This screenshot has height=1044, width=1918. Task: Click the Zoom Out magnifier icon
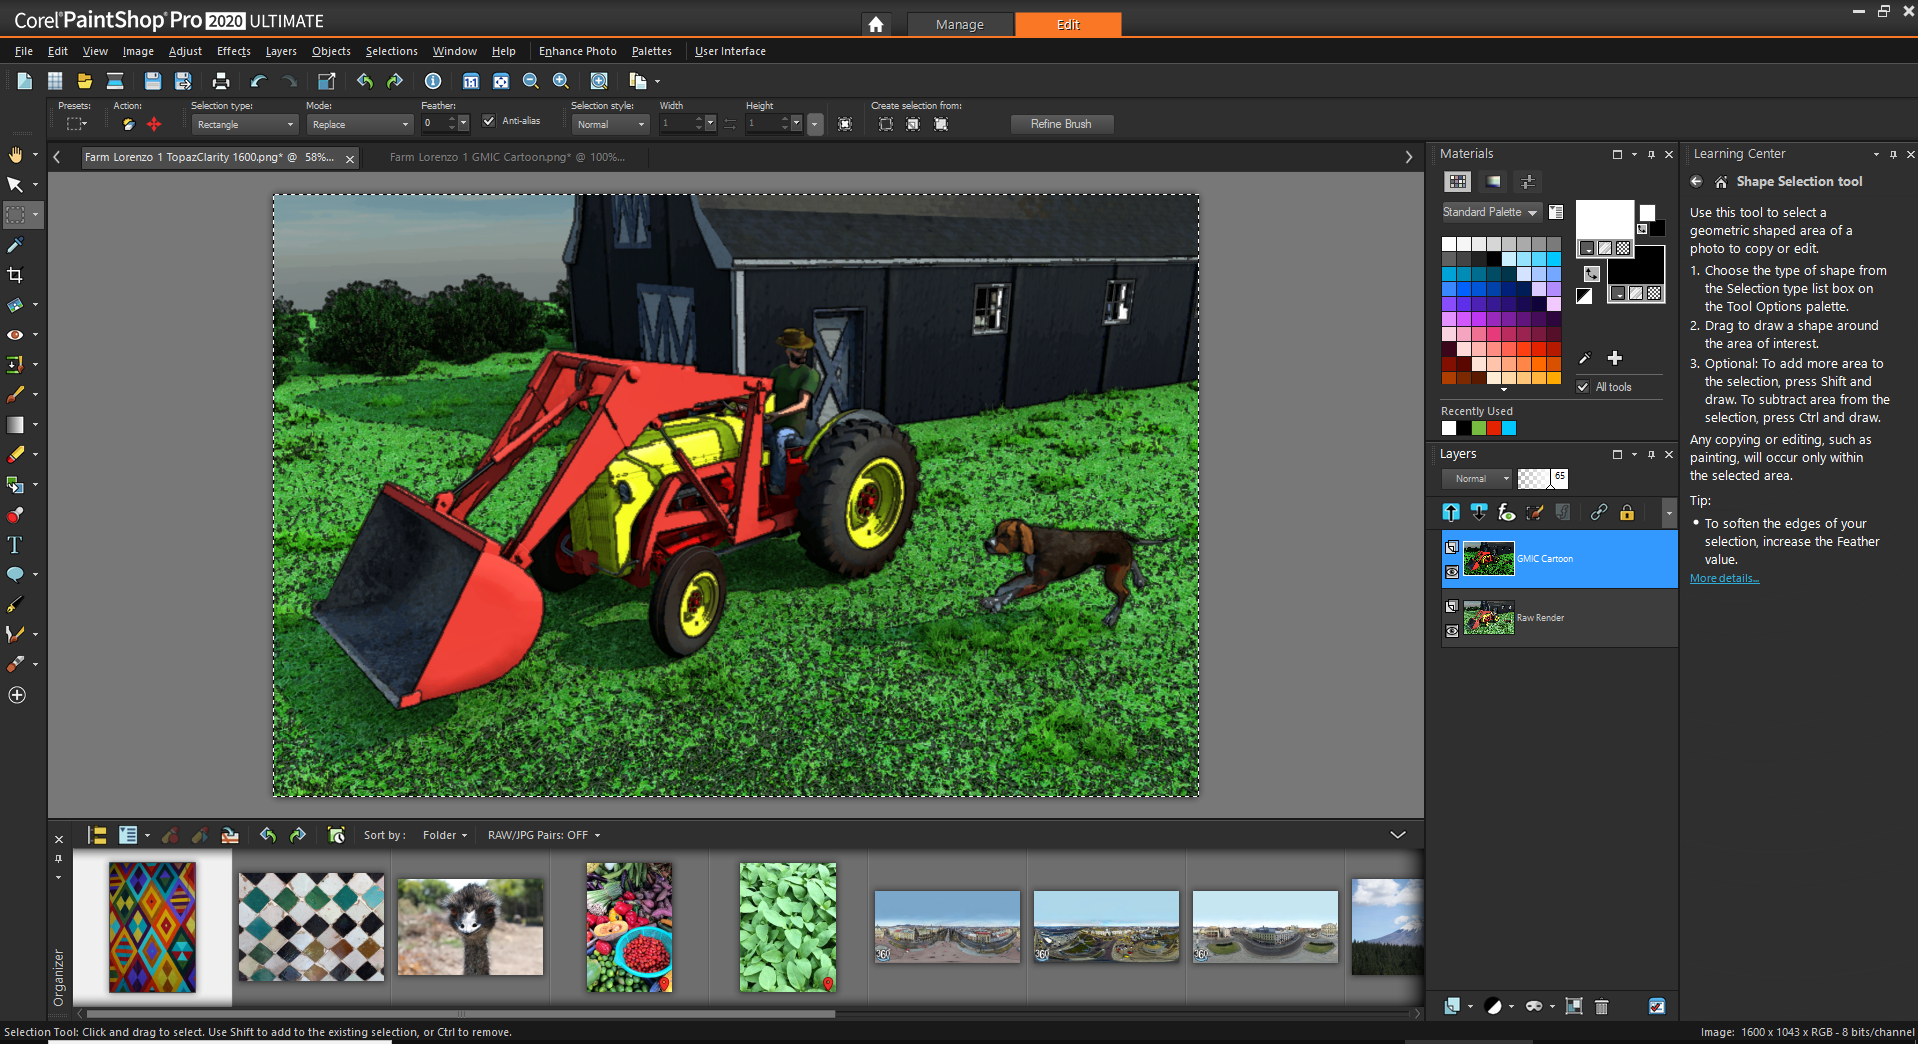click(x=531, y=81)
